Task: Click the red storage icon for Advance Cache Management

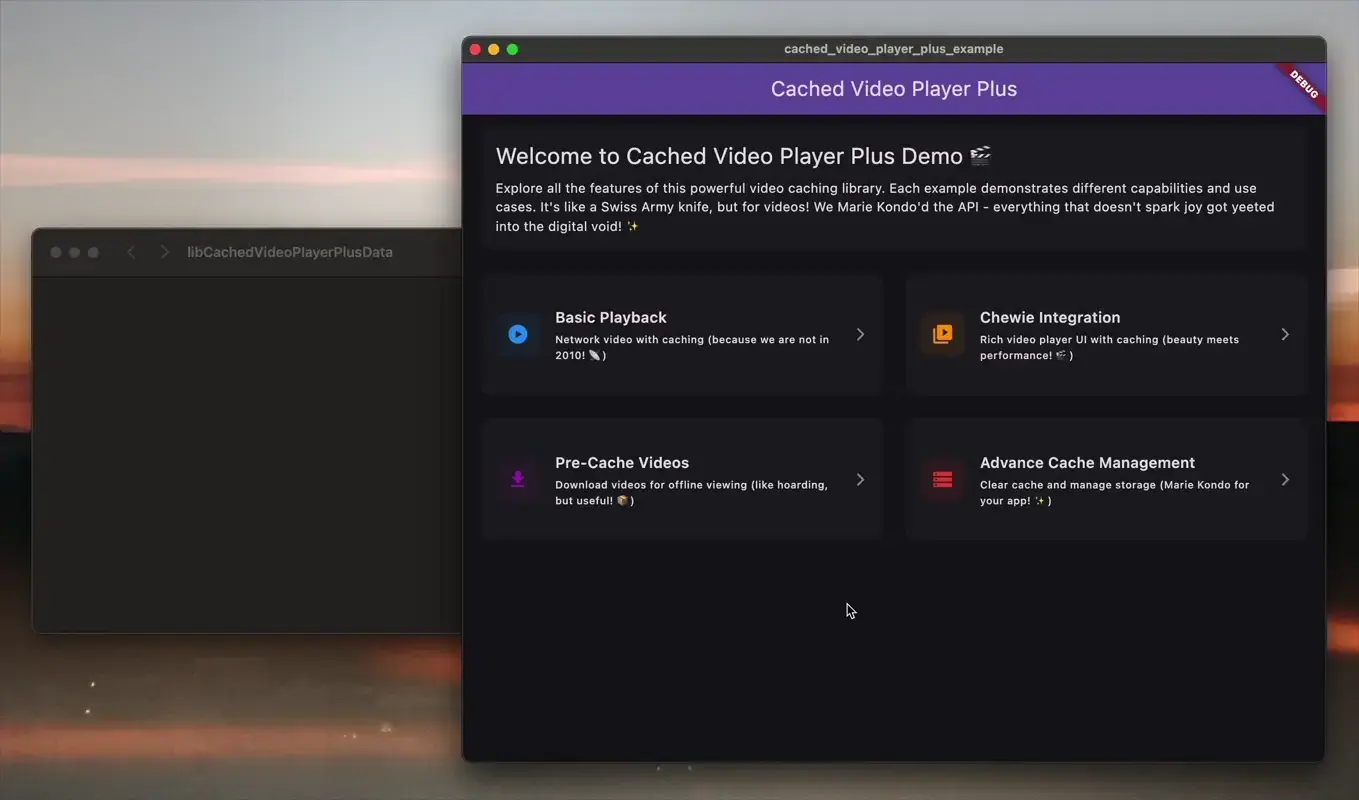Action: click(942, 480)
